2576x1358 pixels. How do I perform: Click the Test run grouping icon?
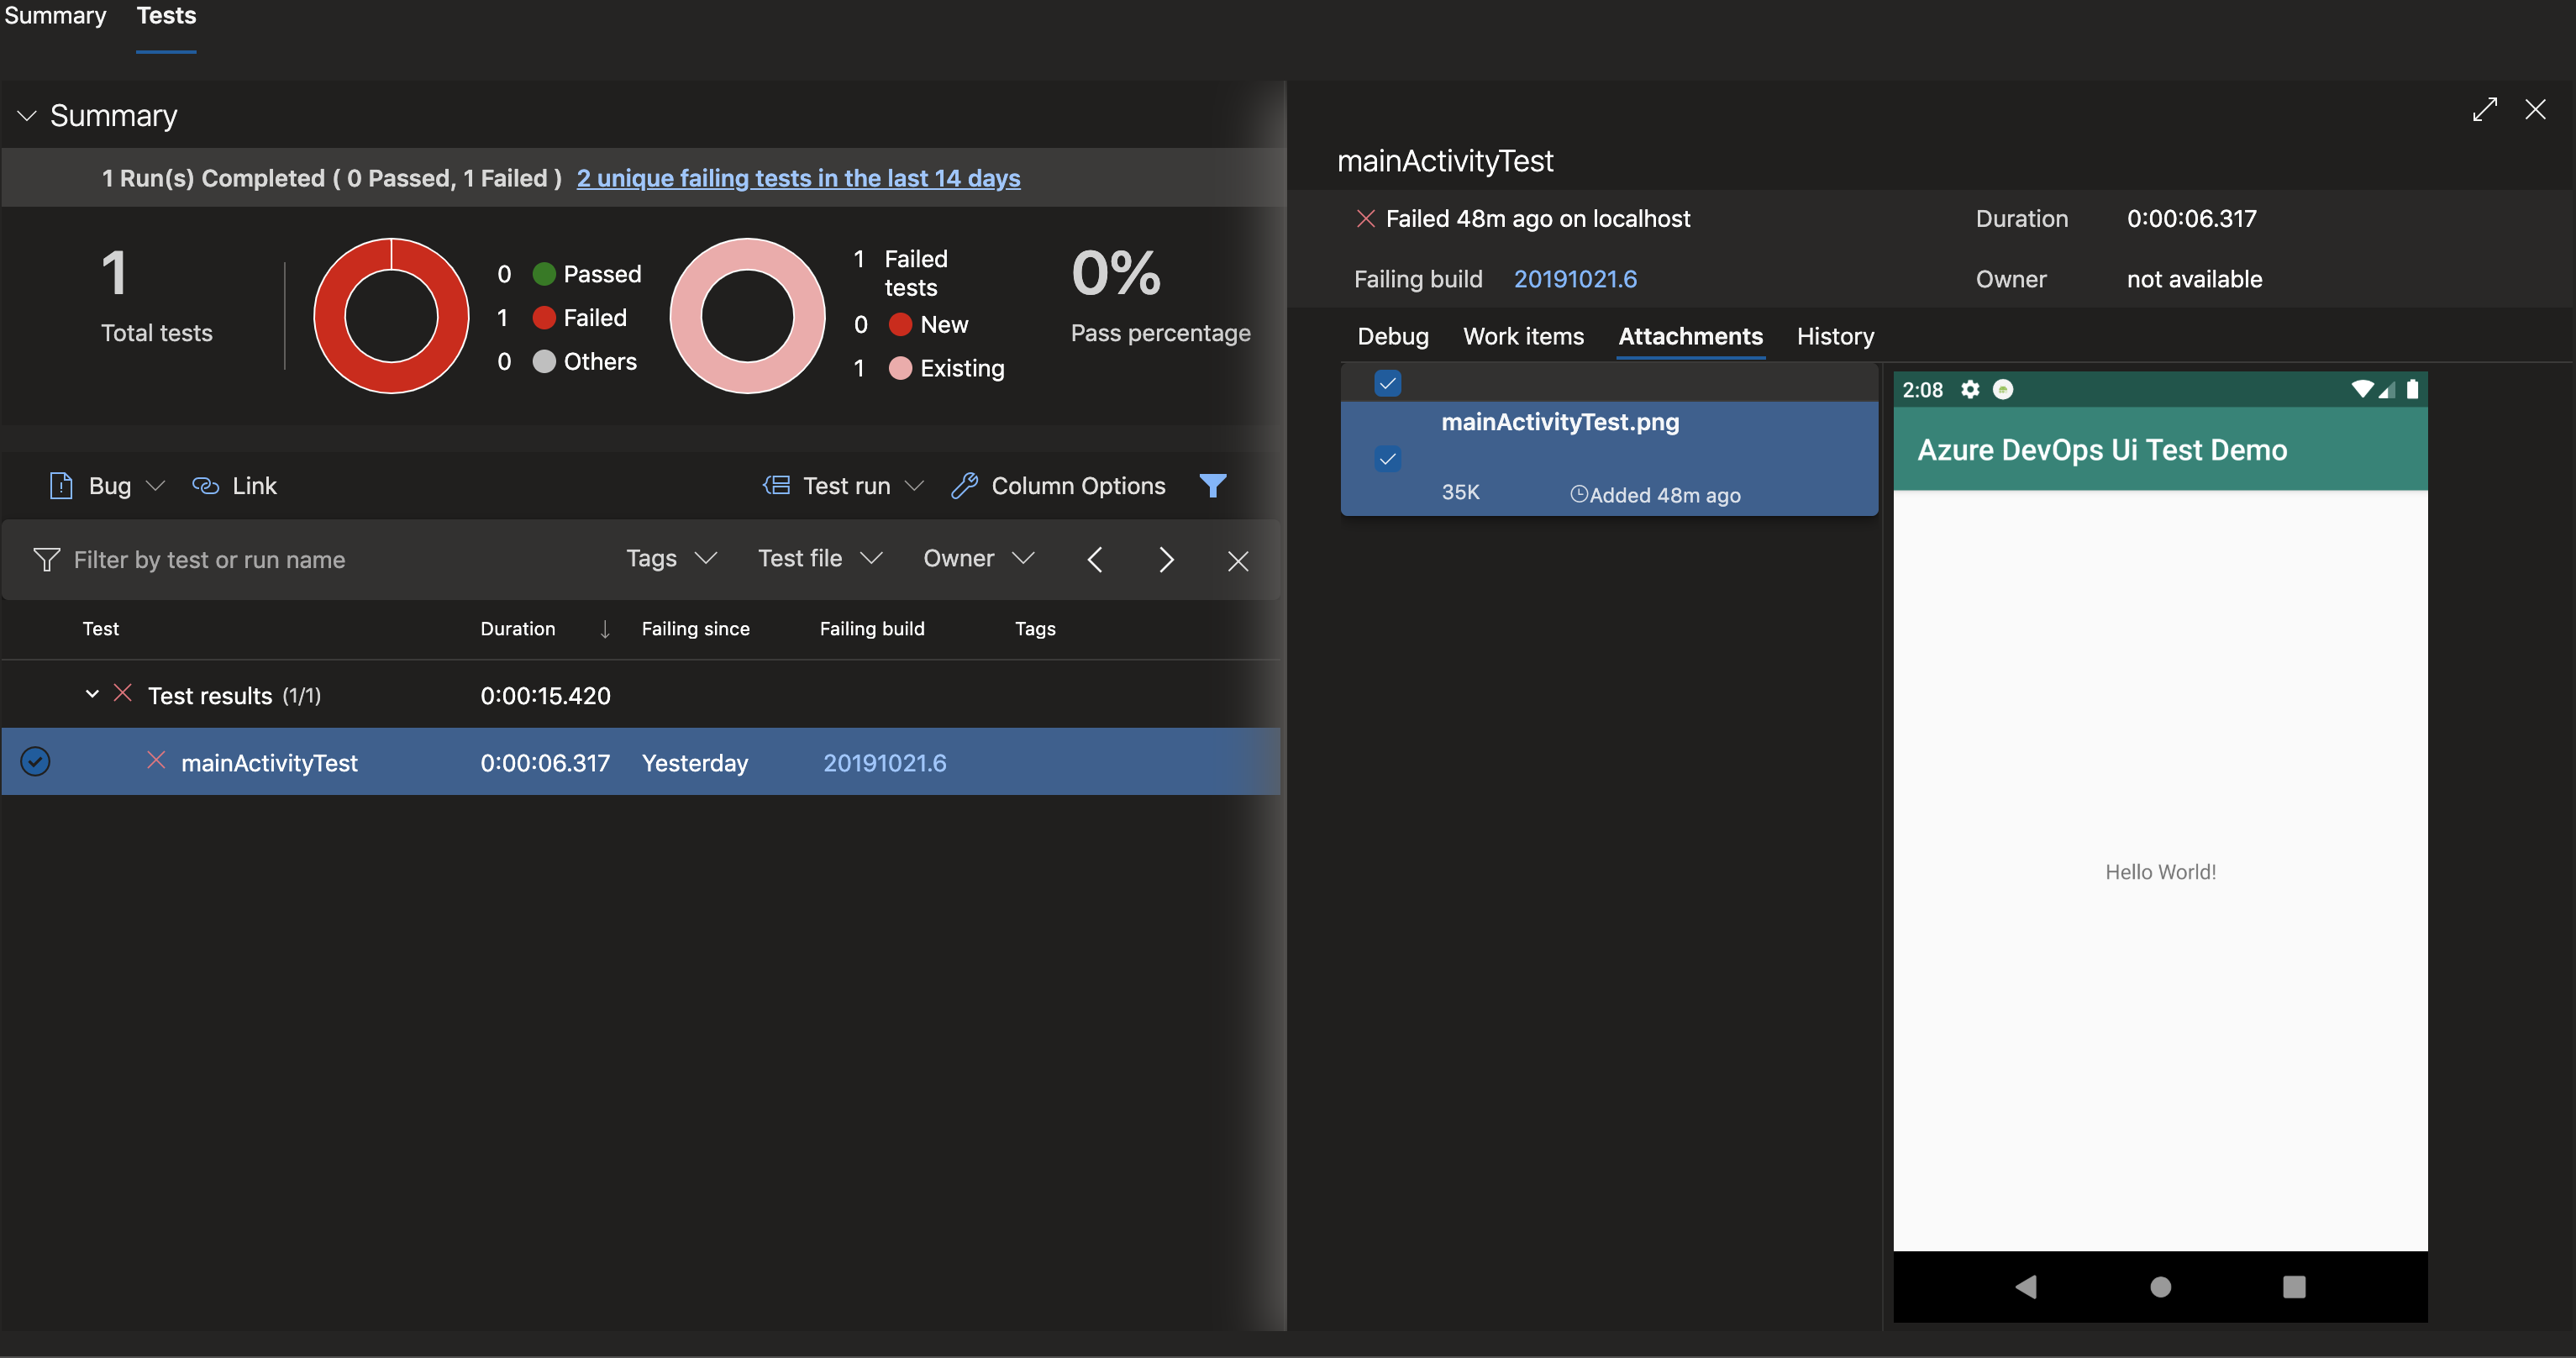click(x=777, y=486)
